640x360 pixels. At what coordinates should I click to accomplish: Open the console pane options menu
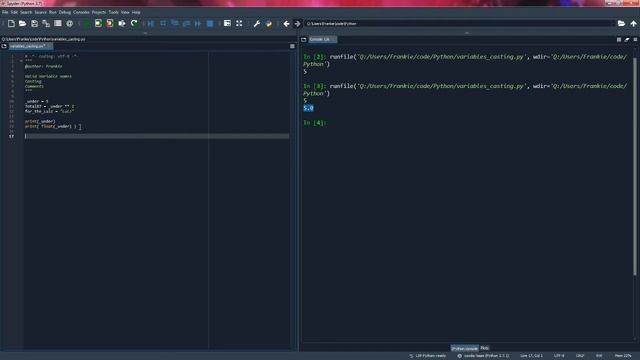(635, 40)
